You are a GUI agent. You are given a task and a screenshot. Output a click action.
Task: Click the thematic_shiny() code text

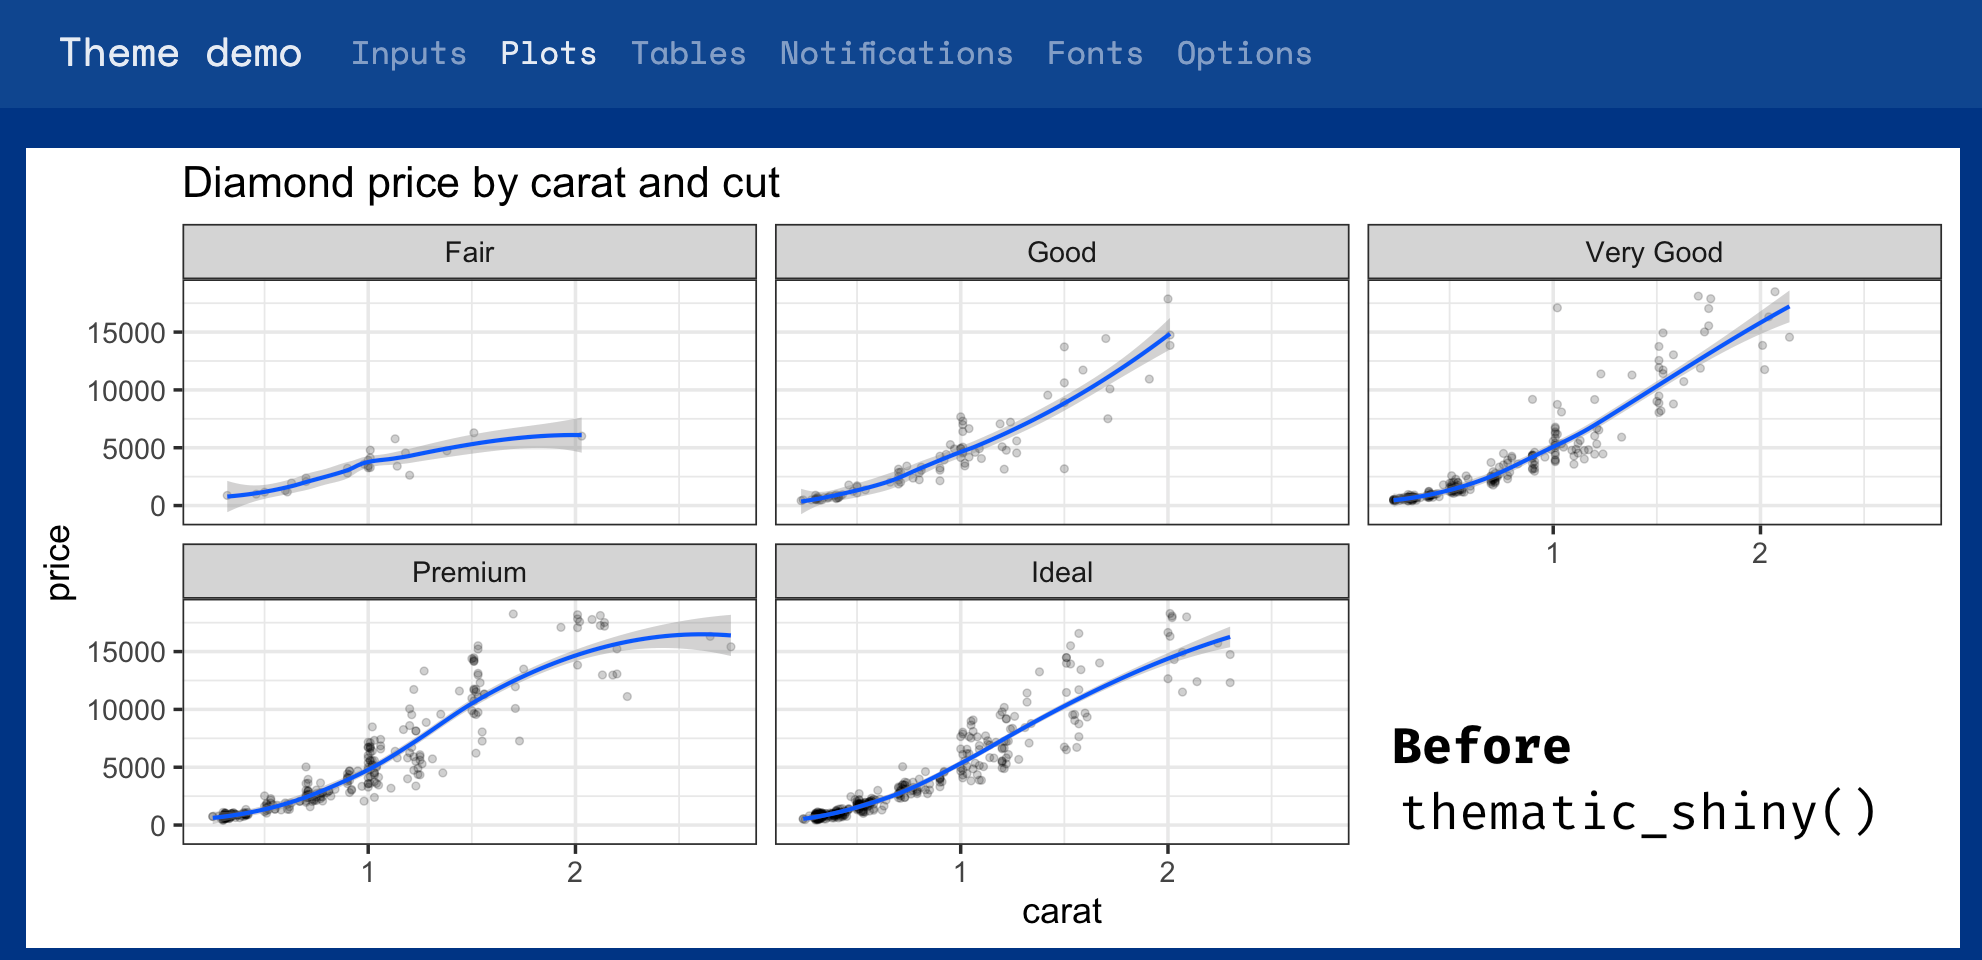(1638, 812)
